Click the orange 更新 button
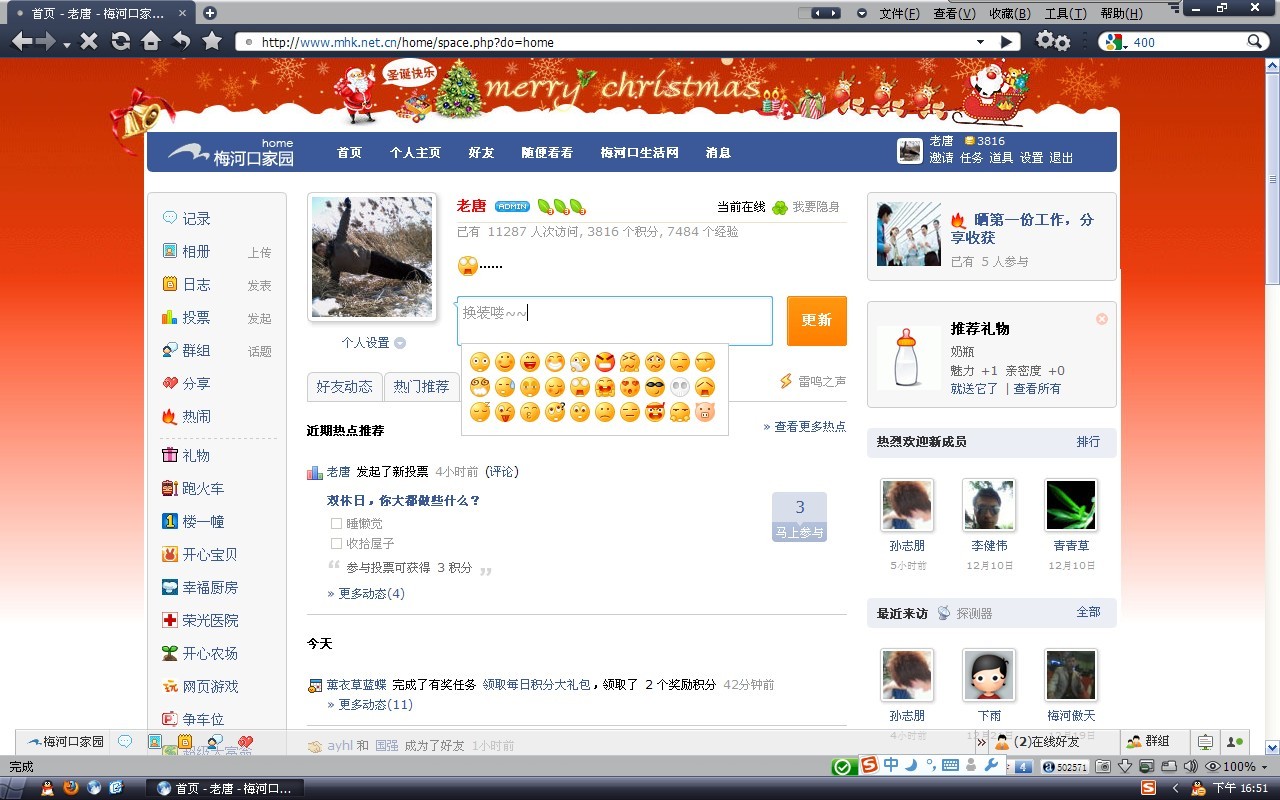The image size is (1280, 800). [x=817, y=320]
